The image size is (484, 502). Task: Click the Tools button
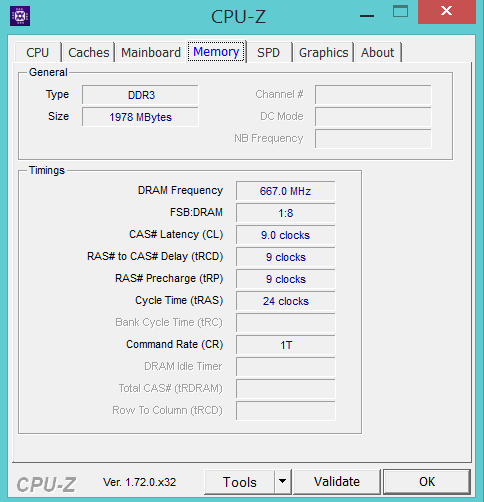tap(240, 482)
